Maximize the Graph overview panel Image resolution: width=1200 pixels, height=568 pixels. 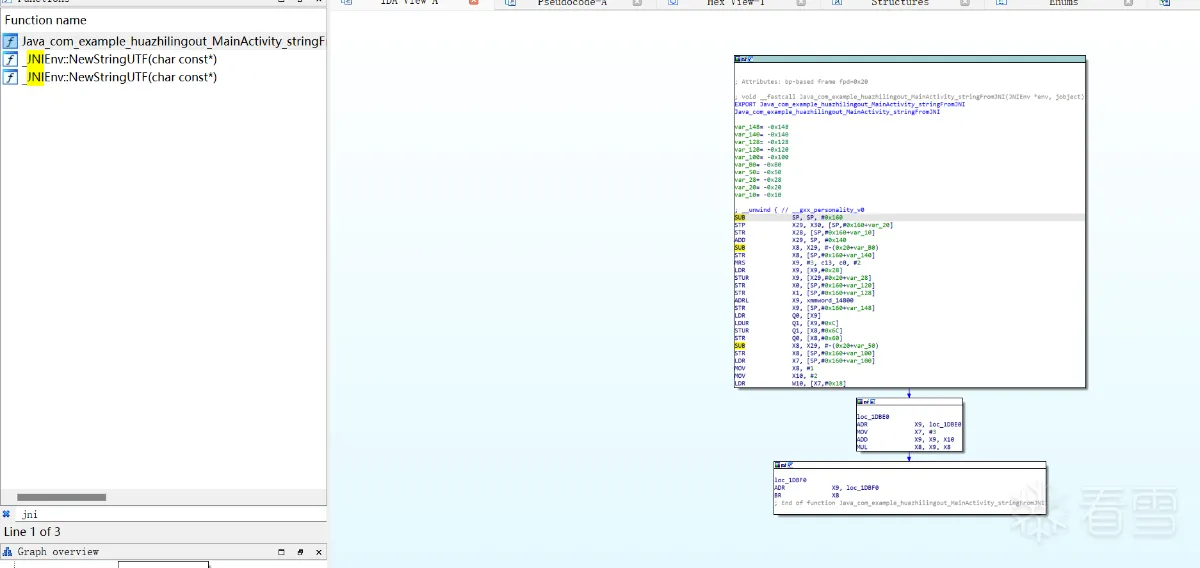click(x=281, y=552)
